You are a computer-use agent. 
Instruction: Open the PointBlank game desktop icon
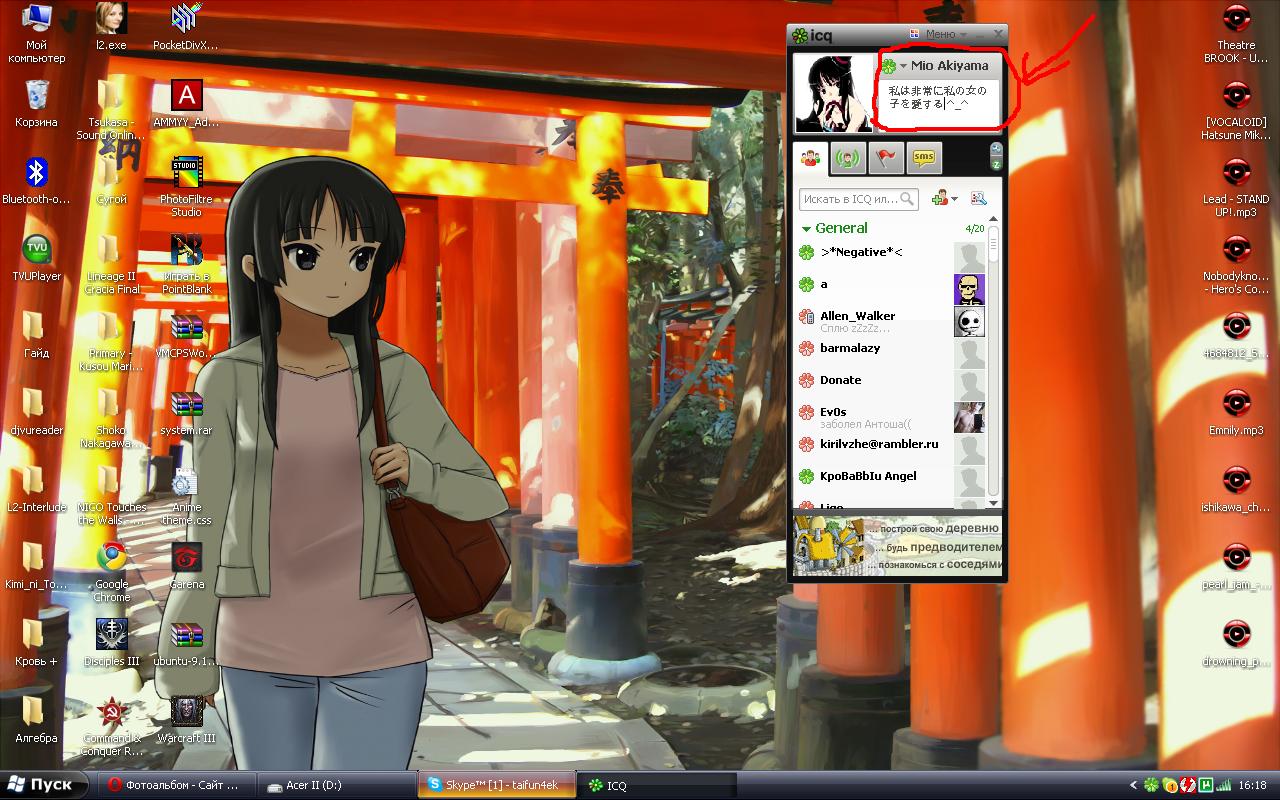(186, 263)
